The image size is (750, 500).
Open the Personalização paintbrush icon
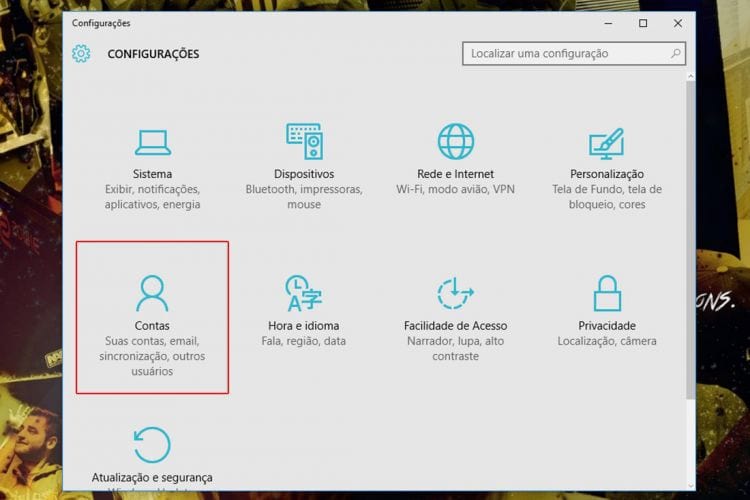point(607,143)
